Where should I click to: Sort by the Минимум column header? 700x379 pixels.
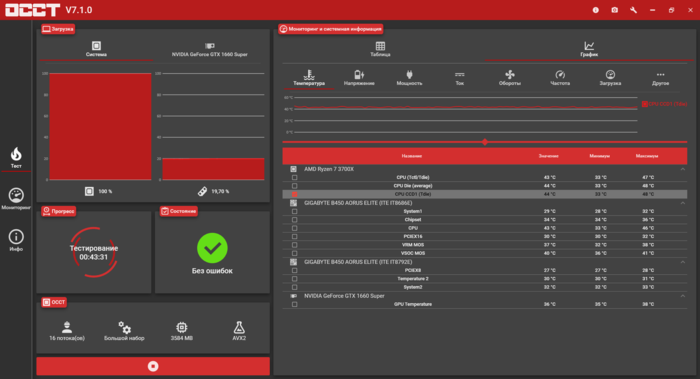pos(600,156)
